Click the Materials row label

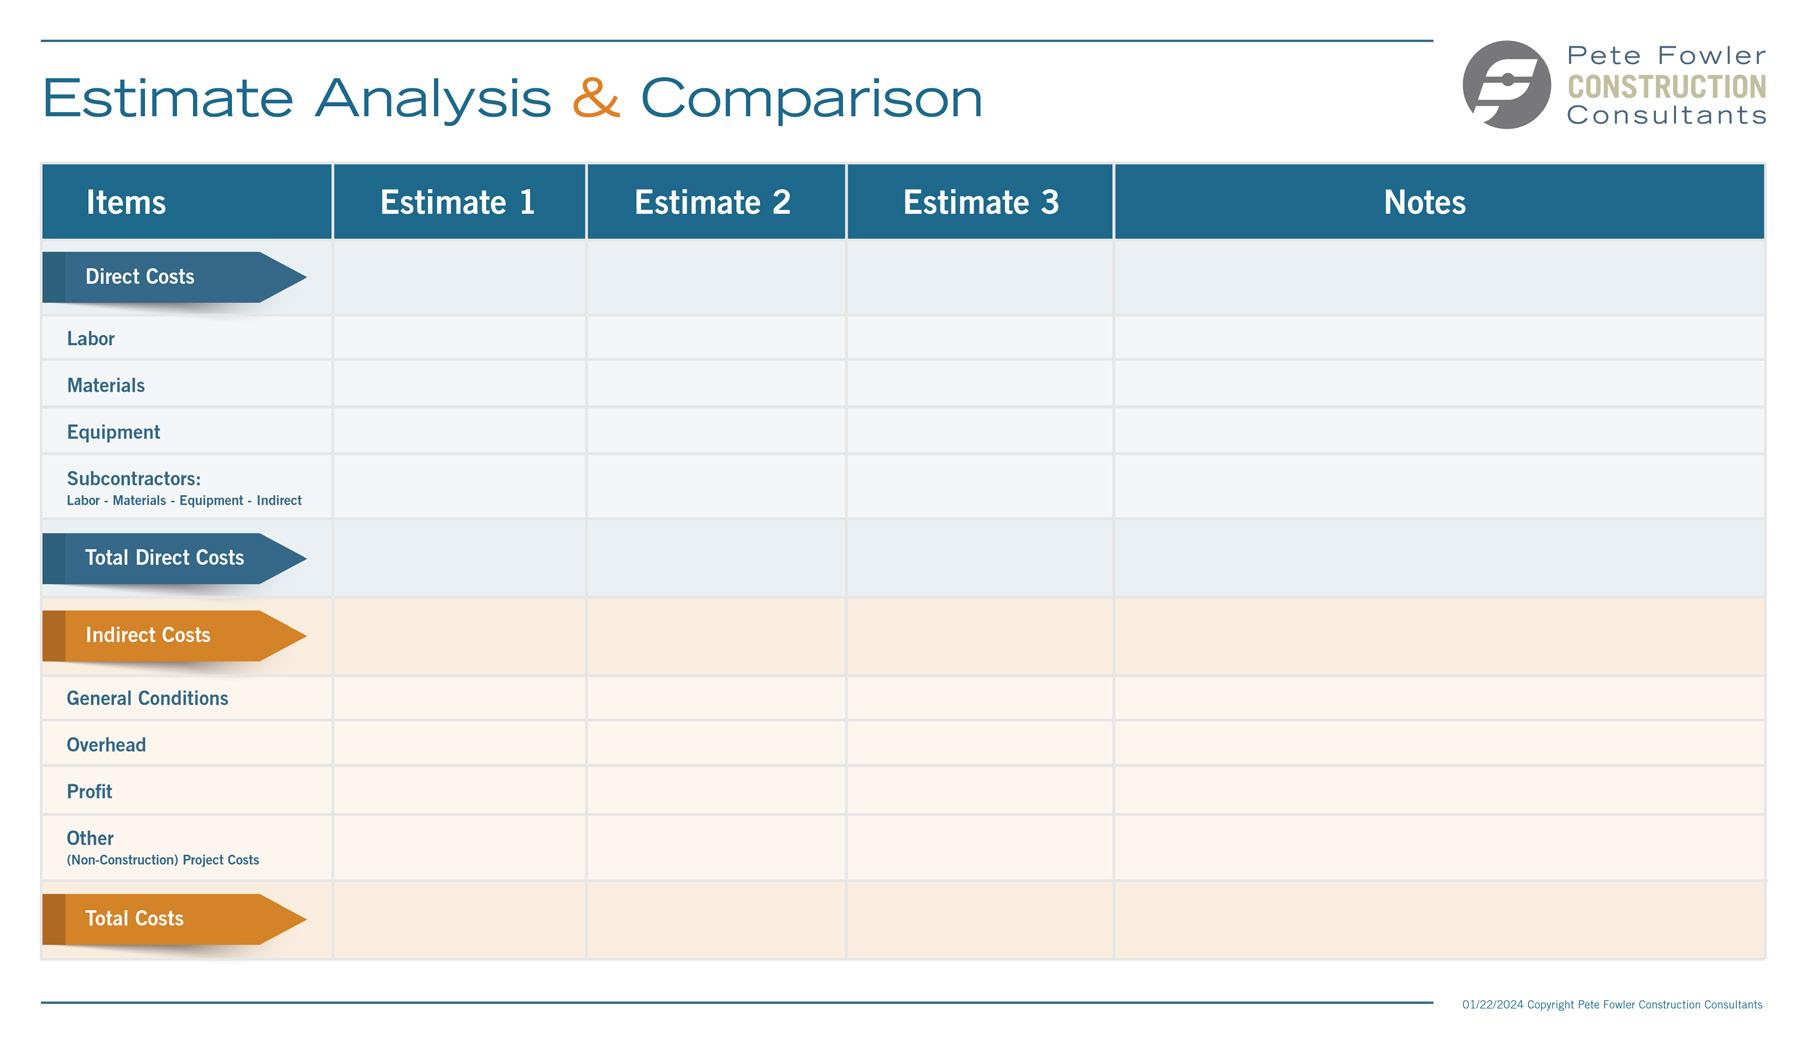point(106,386)
